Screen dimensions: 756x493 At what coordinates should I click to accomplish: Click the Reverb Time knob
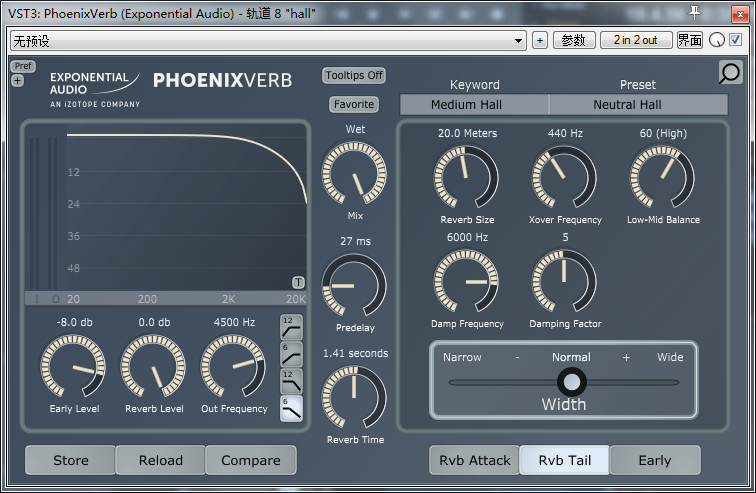tap(354, 397)
